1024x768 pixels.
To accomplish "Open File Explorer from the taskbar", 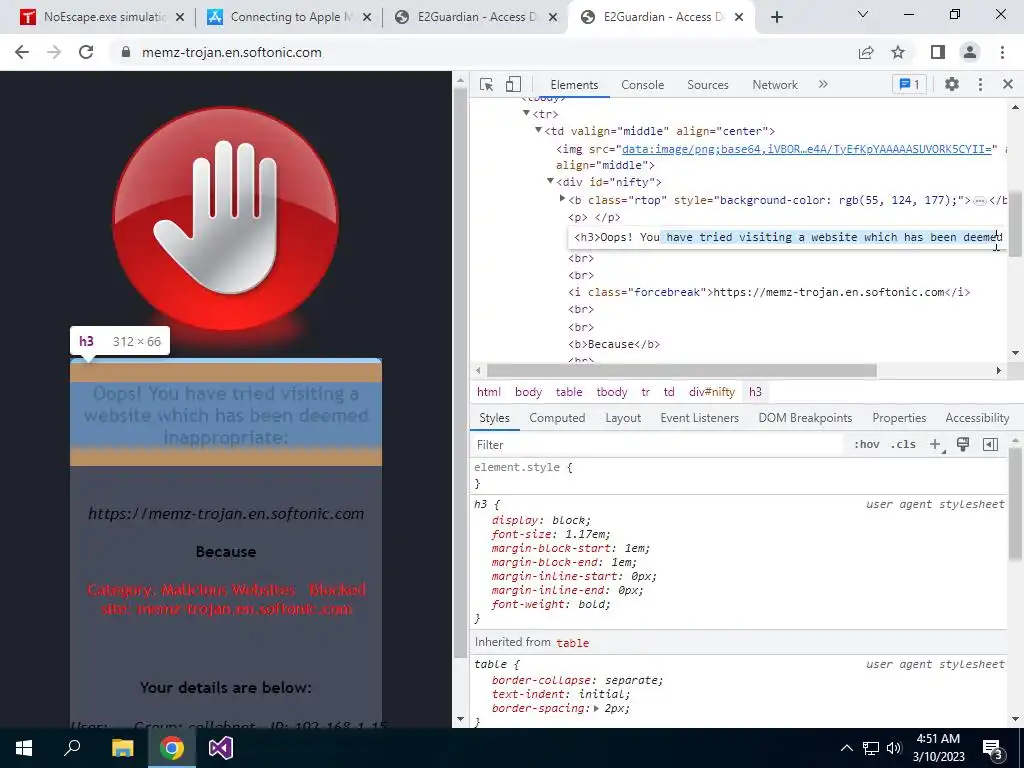I will pos(122,748).
